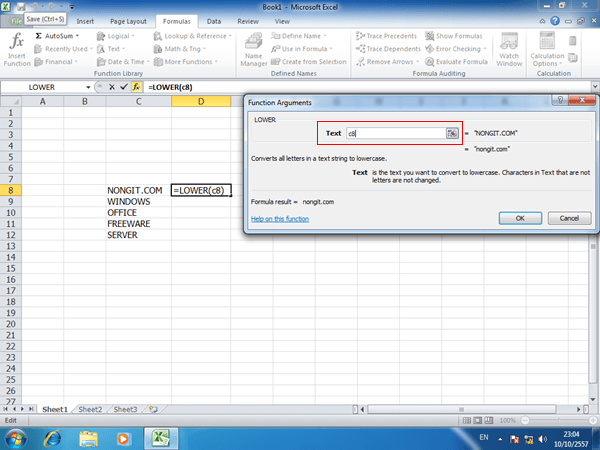Switch to the Data tab
The width and height of the screenshot is (600, 450).
point(214,21)
